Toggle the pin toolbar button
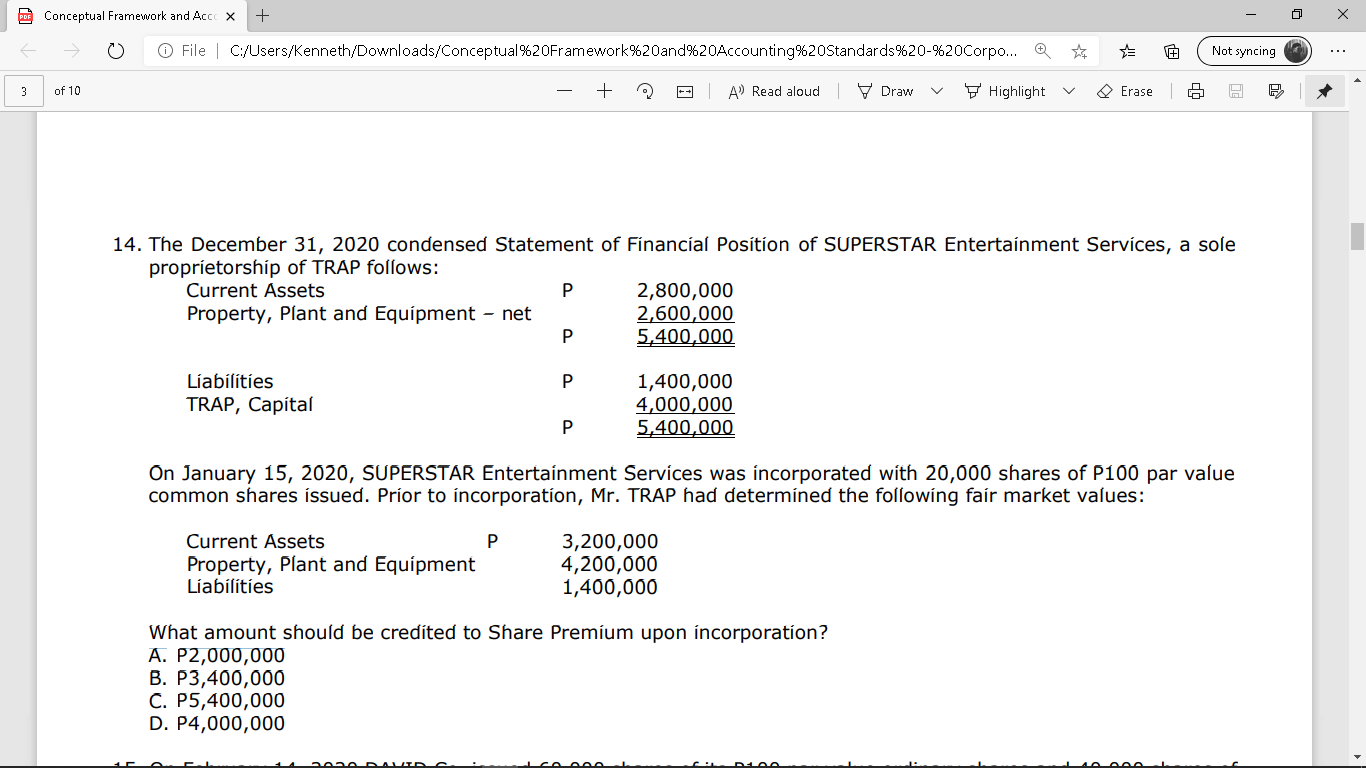The image size is (1366, 768). pos(1325,91)
